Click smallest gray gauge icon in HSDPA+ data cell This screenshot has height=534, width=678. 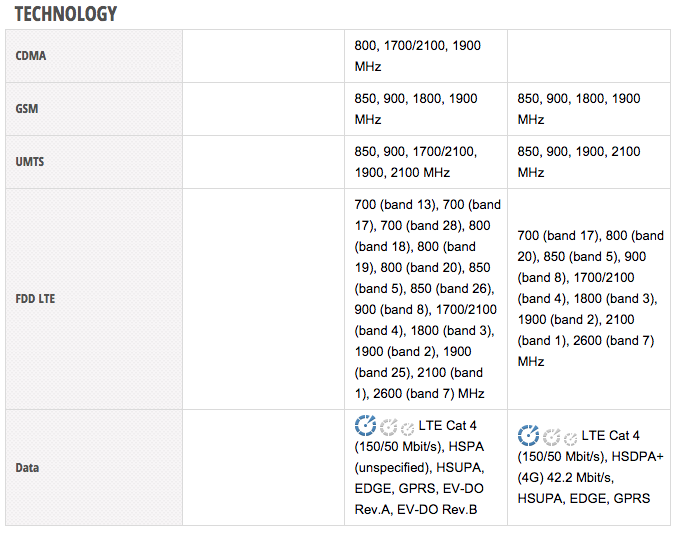point(570,439)
